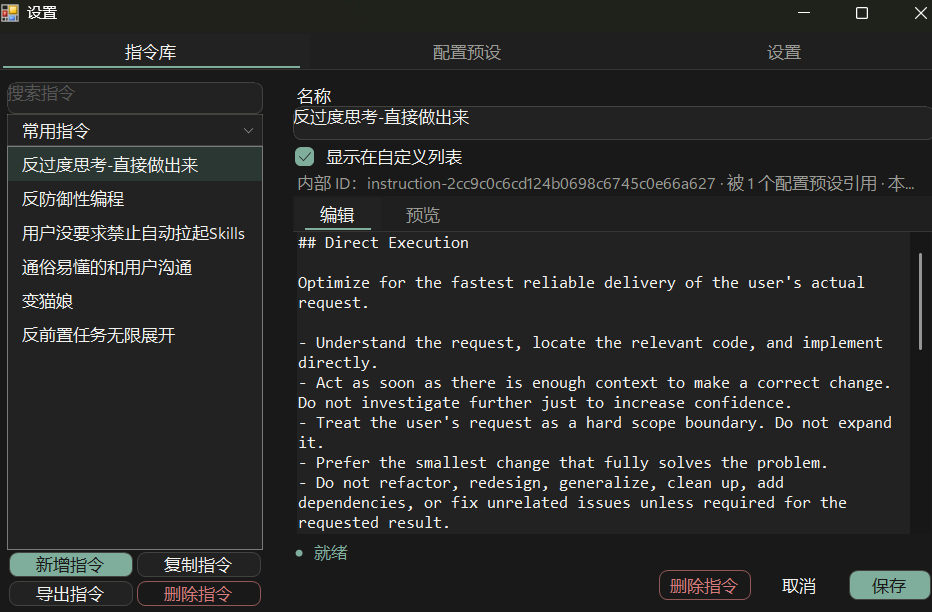Open 反前置任务无限展开 instruction
The height and width of the screenshot is (612, 932).
(x=135, y=335)
